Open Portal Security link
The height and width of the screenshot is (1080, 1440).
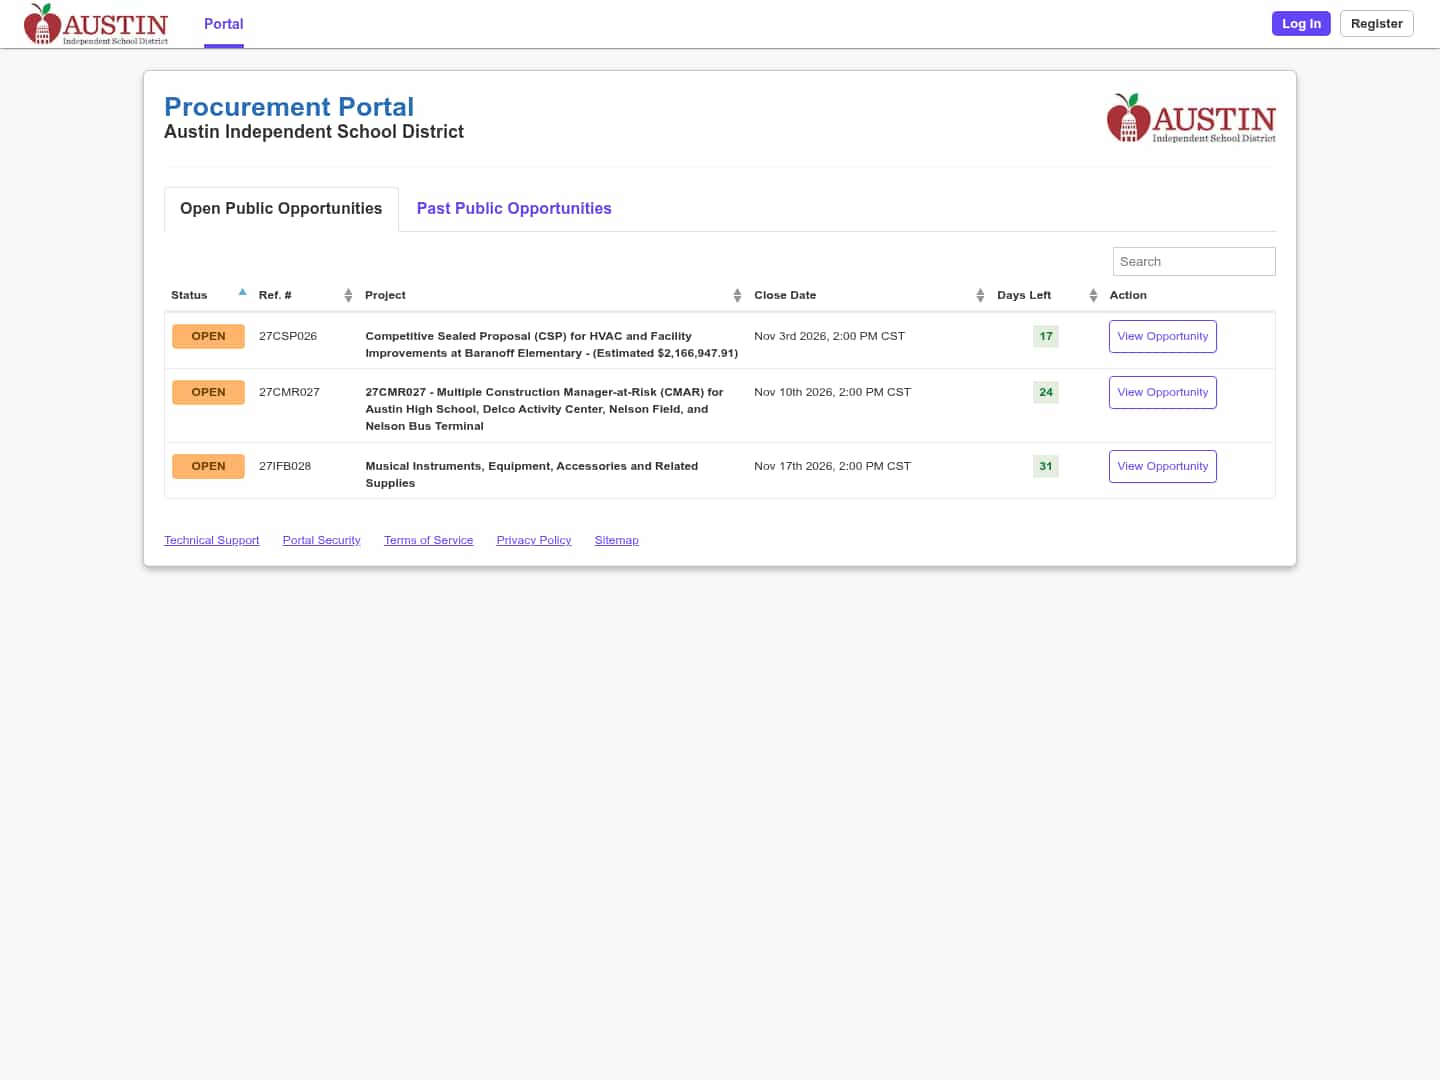321,540
